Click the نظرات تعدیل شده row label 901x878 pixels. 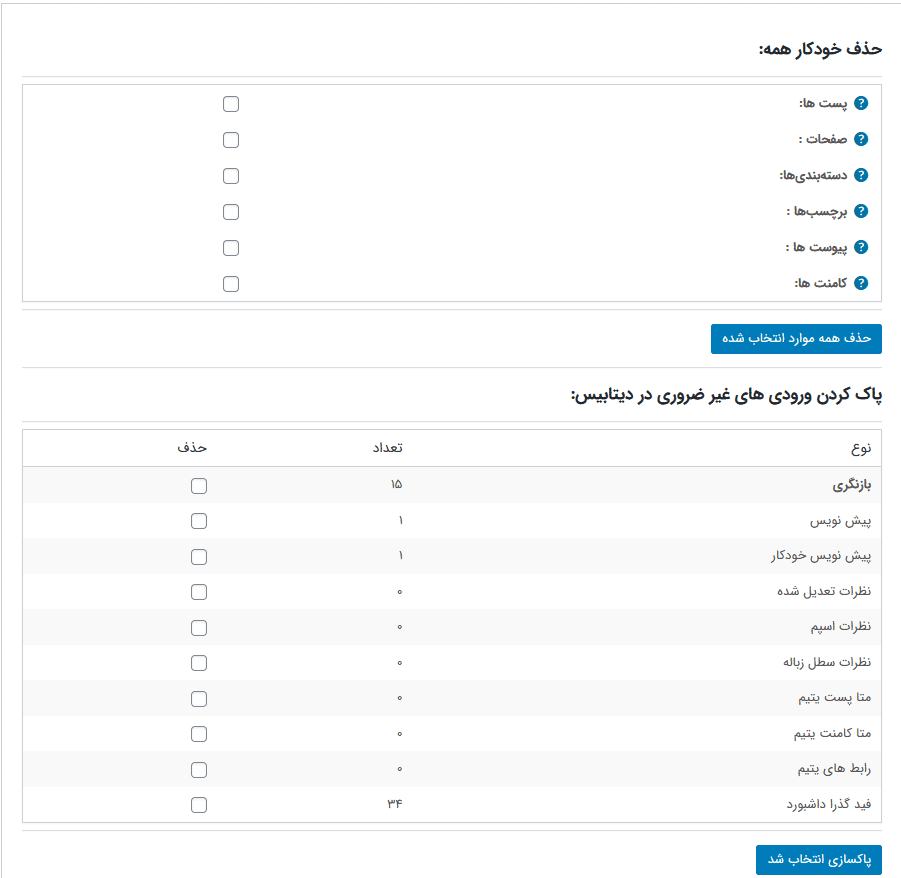click(824, 591)
